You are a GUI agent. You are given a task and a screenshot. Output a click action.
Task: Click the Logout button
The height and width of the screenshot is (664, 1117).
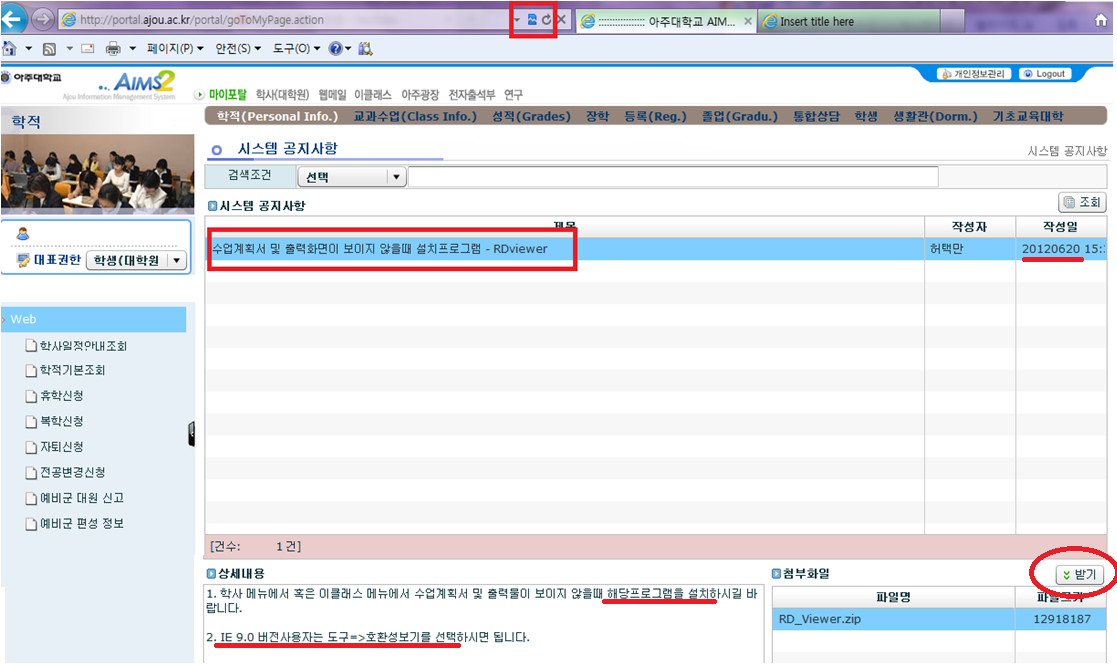pyautogui.click(x=1045, y=74)
